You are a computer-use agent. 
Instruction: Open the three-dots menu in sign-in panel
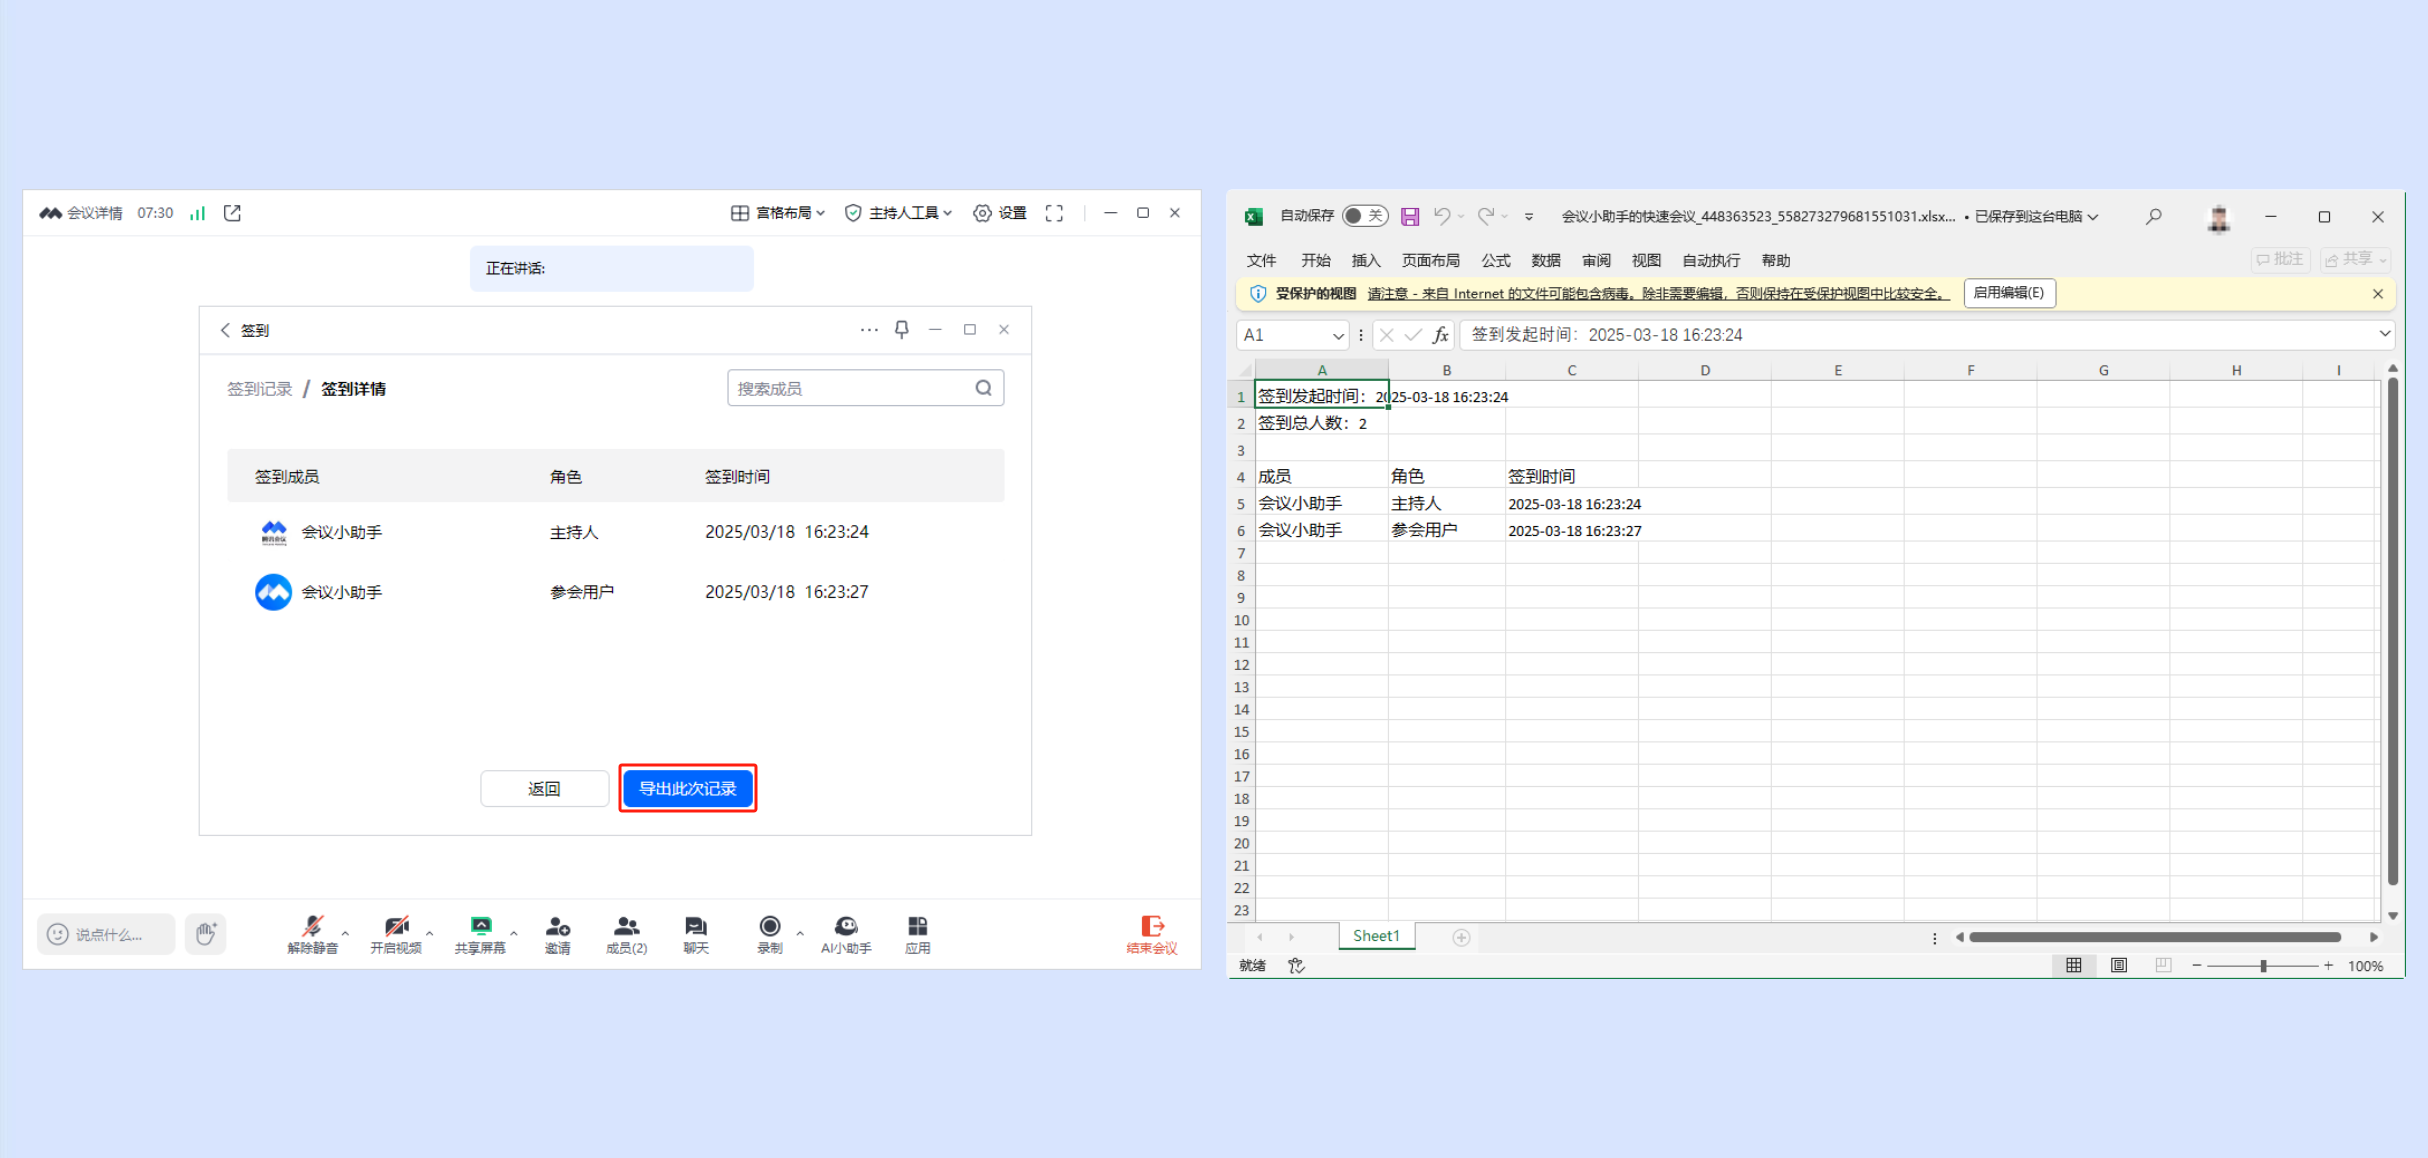[x=869, y=329]
